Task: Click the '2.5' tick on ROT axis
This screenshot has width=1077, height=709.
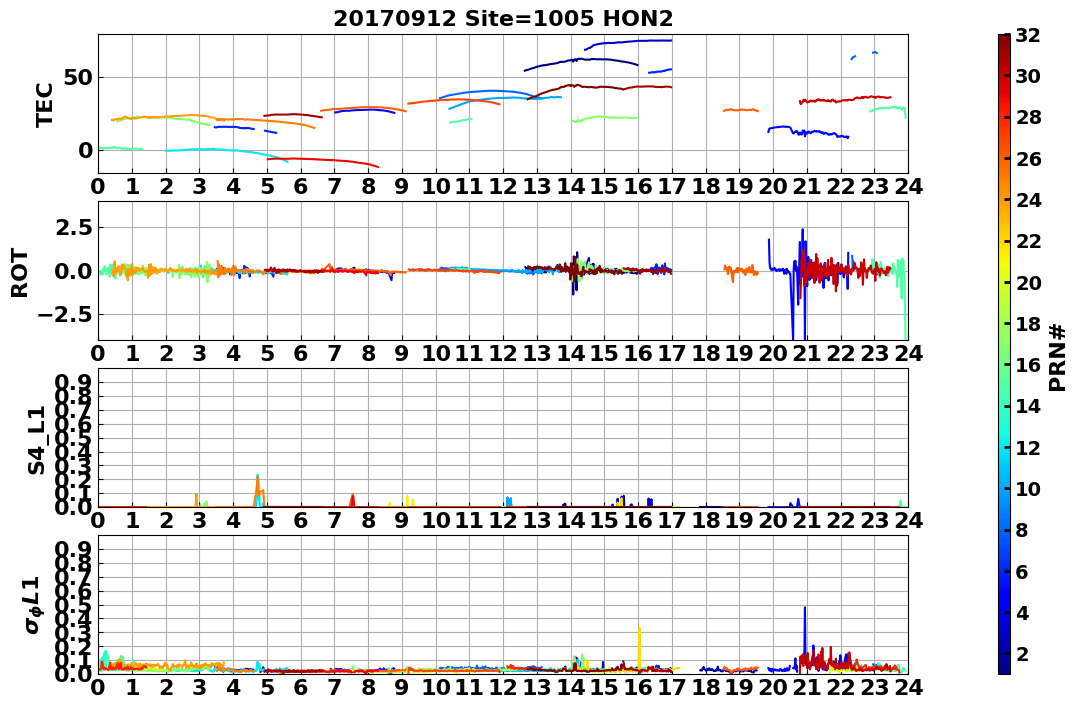Action: pos(73,227)
